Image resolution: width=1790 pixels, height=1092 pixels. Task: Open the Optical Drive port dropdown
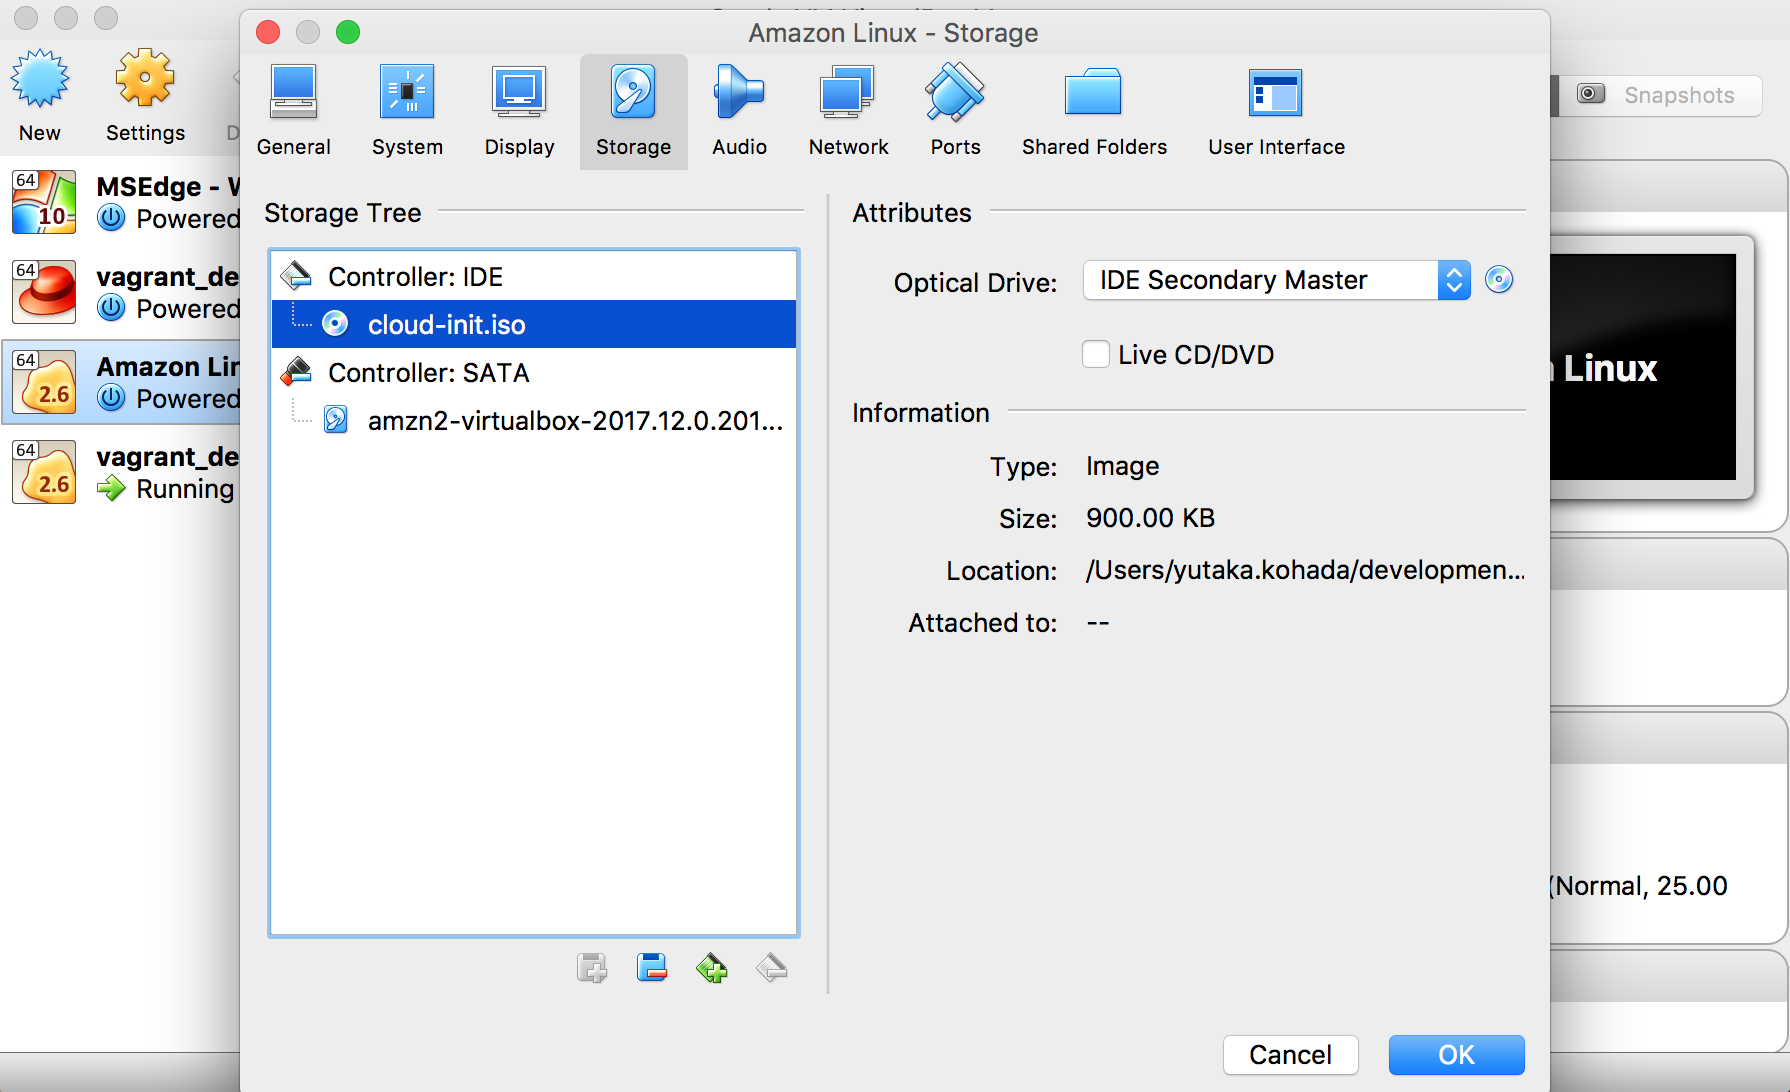pyautogui.click(x=1454, y=280)
